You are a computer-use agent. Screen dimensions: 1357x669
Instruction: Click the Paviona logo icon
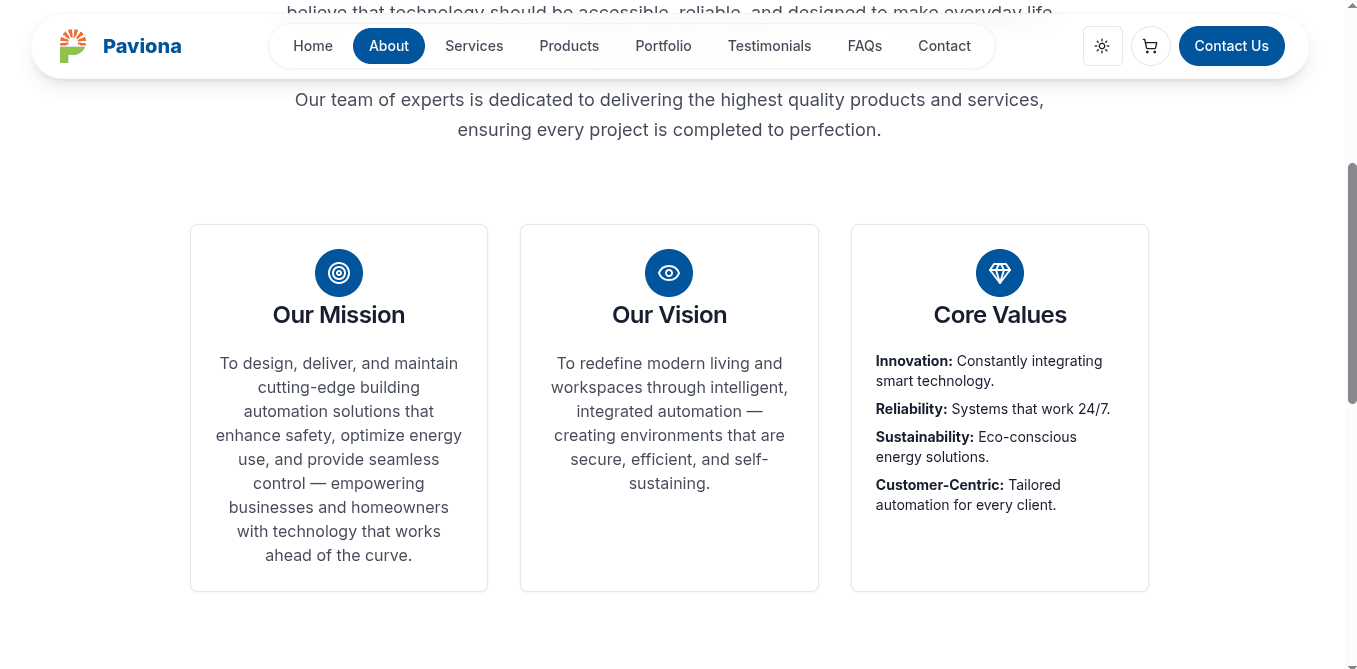[73, 46]
